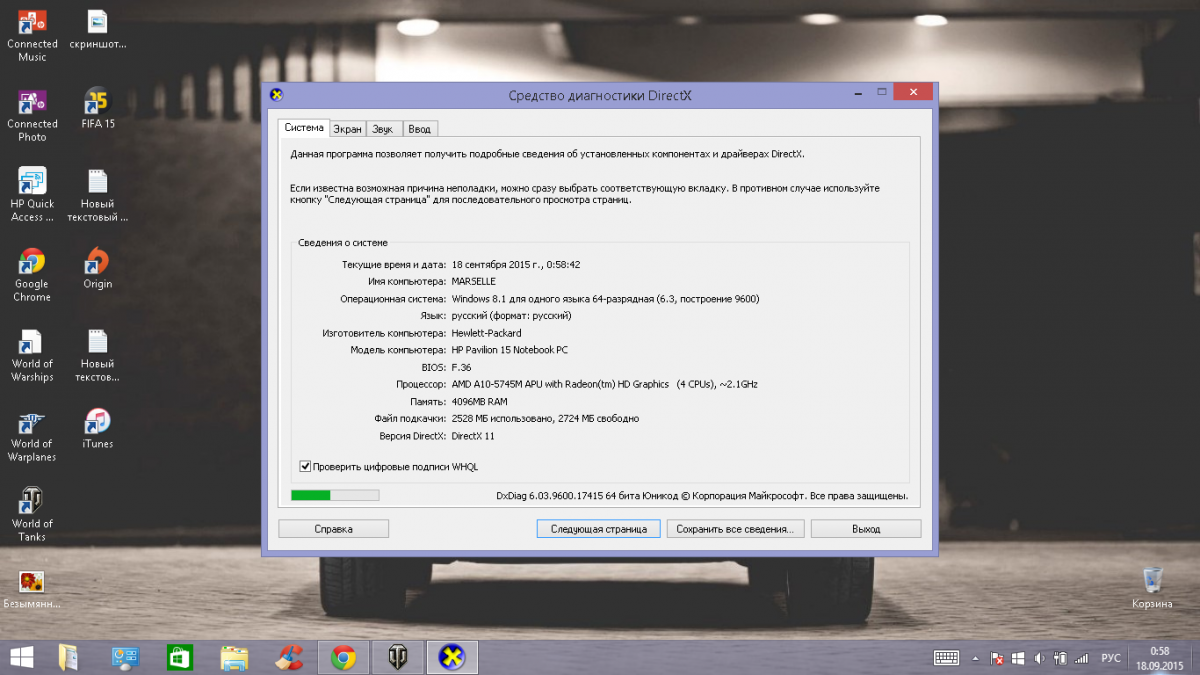This screenshot has width=1200, height=675.
Task: Click the 4096MB RAM value
Action: pos(479,401)
